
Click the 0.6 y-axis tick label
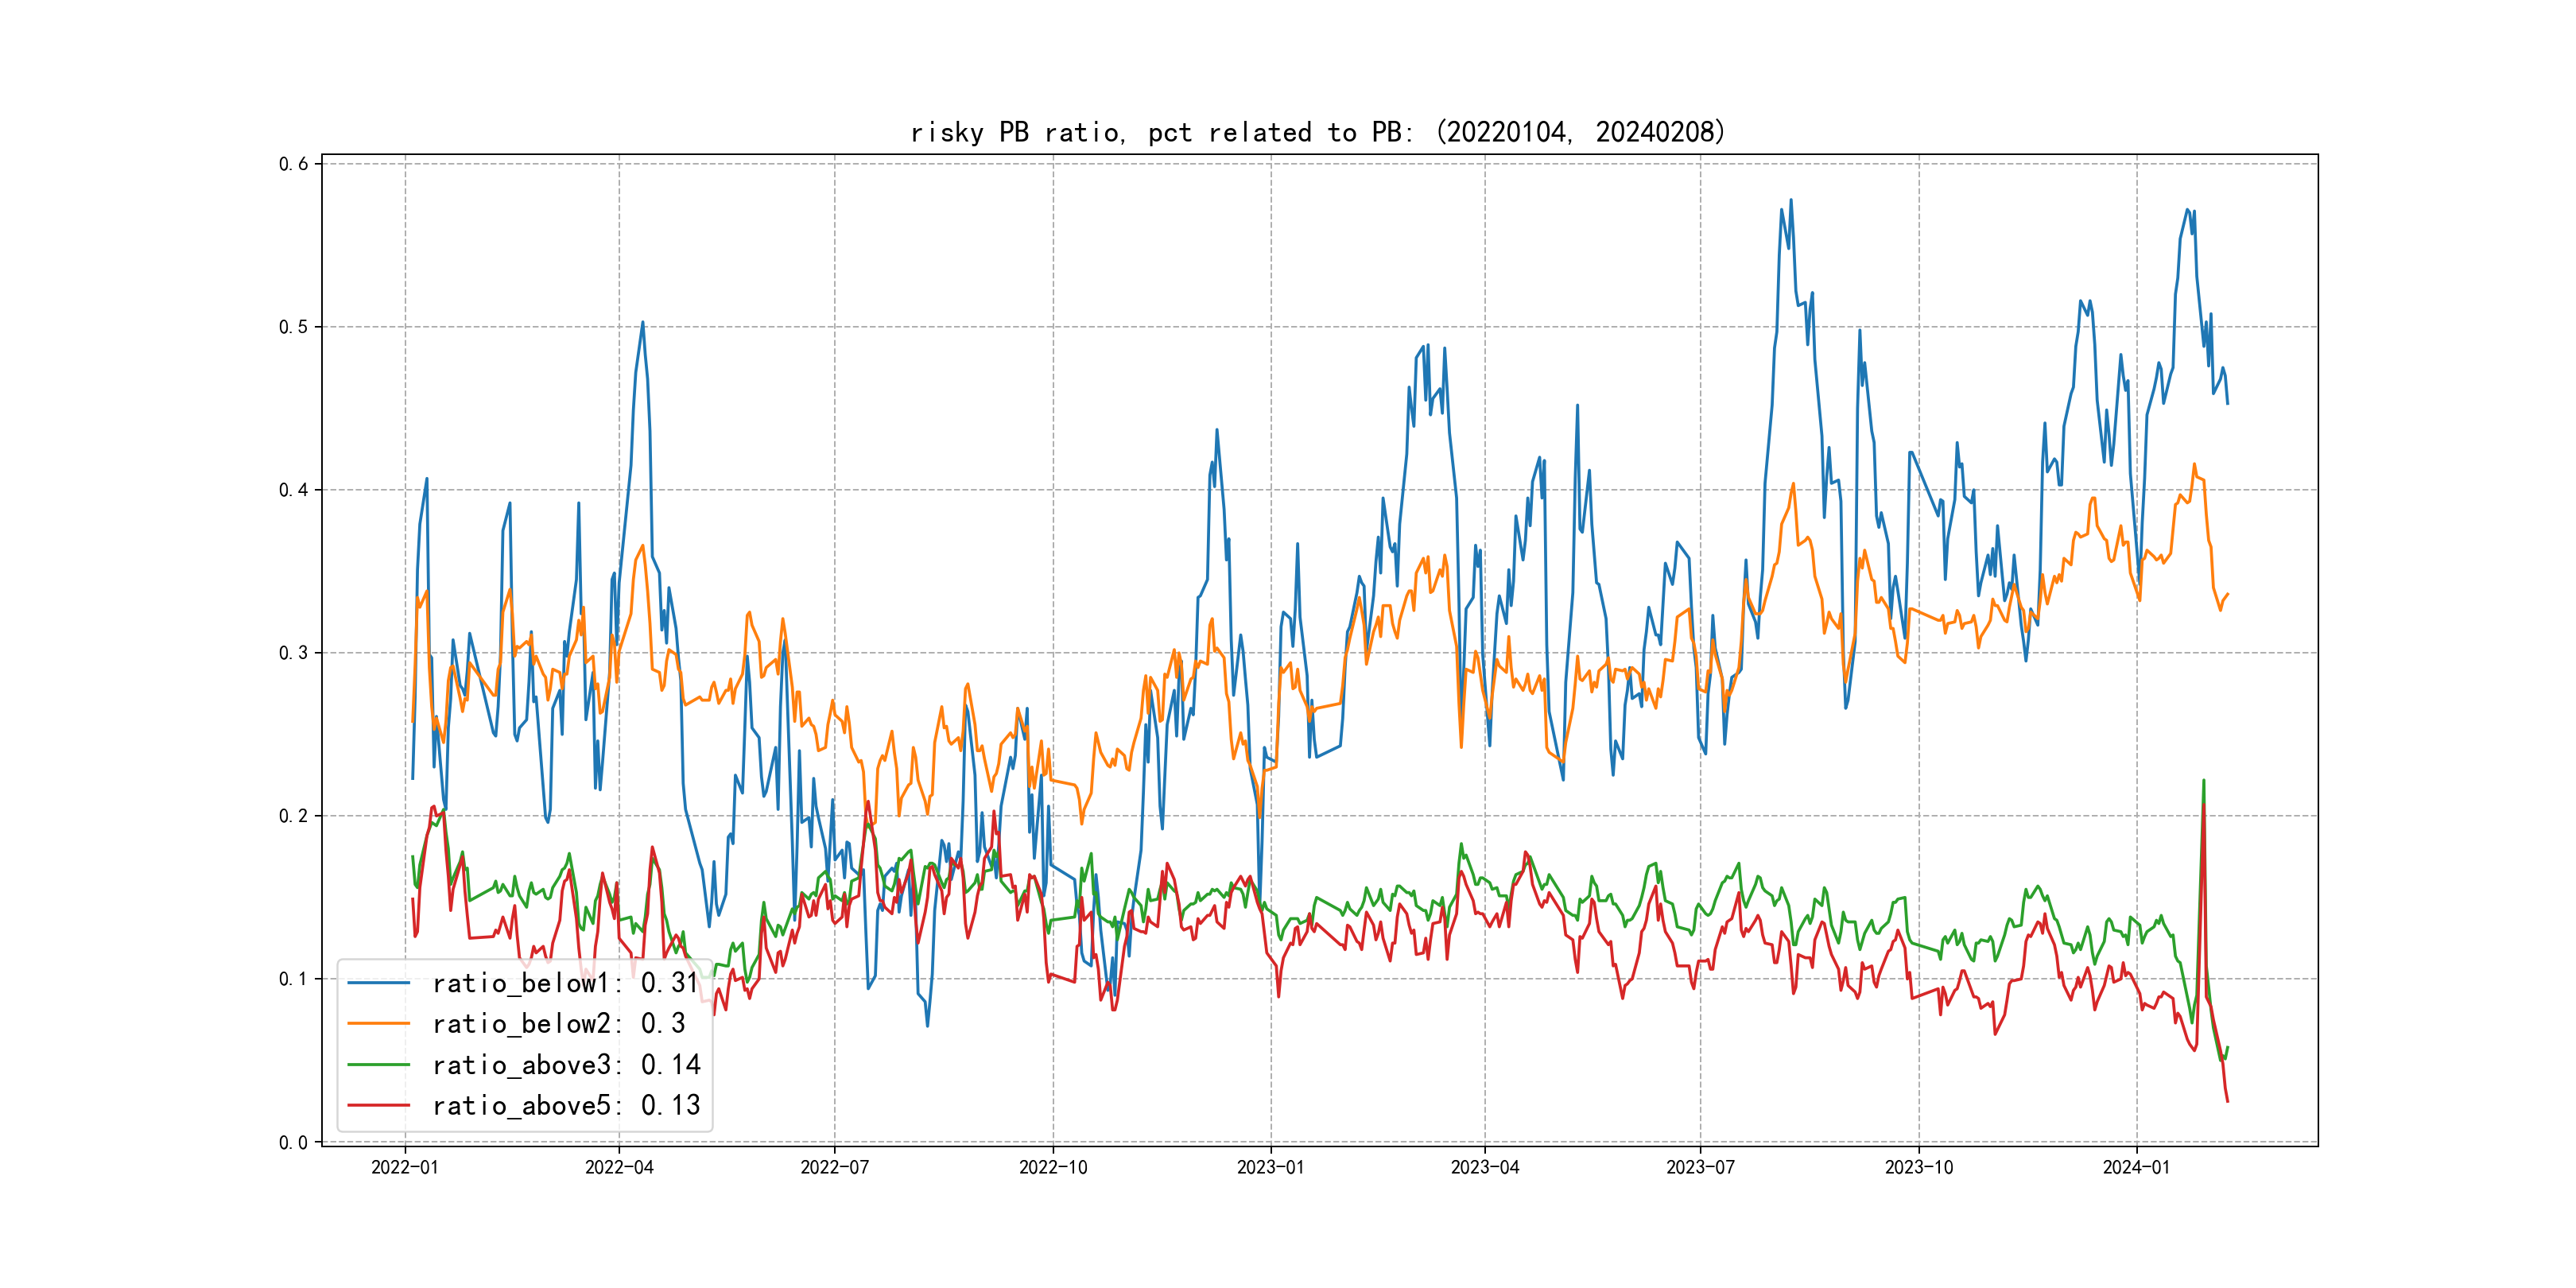(x=293, y=164)
